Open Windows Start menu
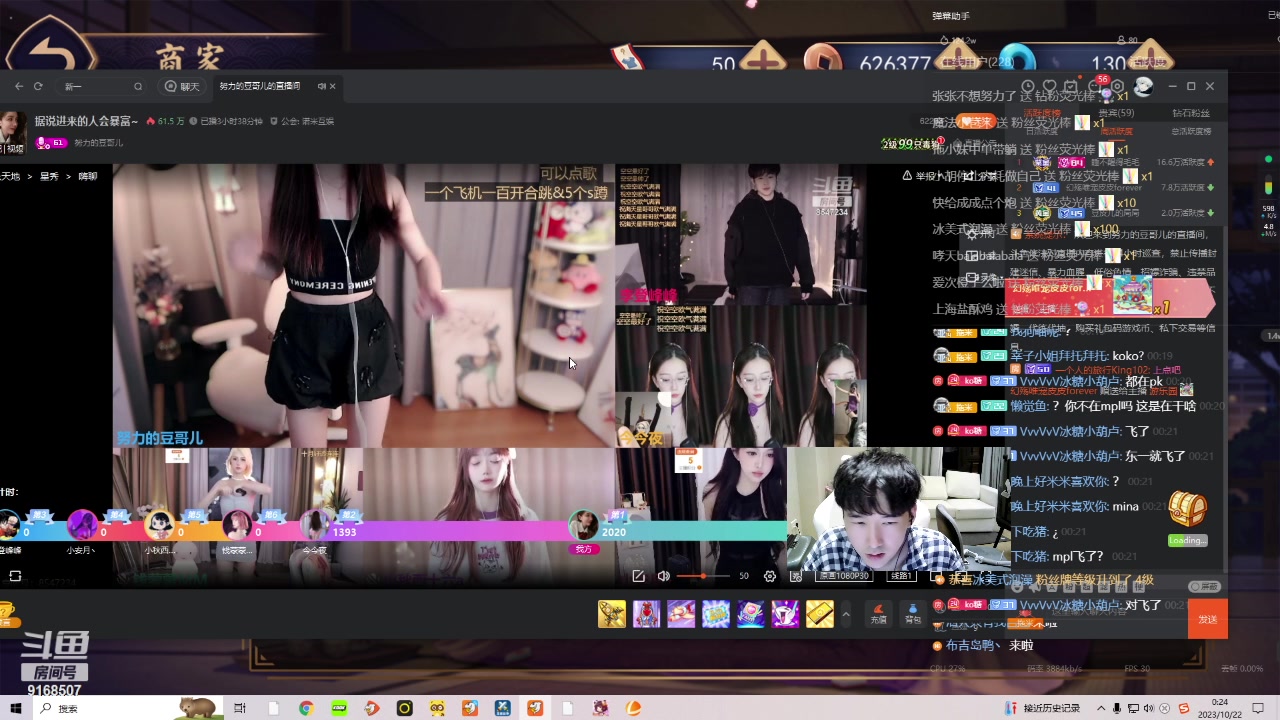This screenshot has height=720, width=1280. click(x=15, y=708)
